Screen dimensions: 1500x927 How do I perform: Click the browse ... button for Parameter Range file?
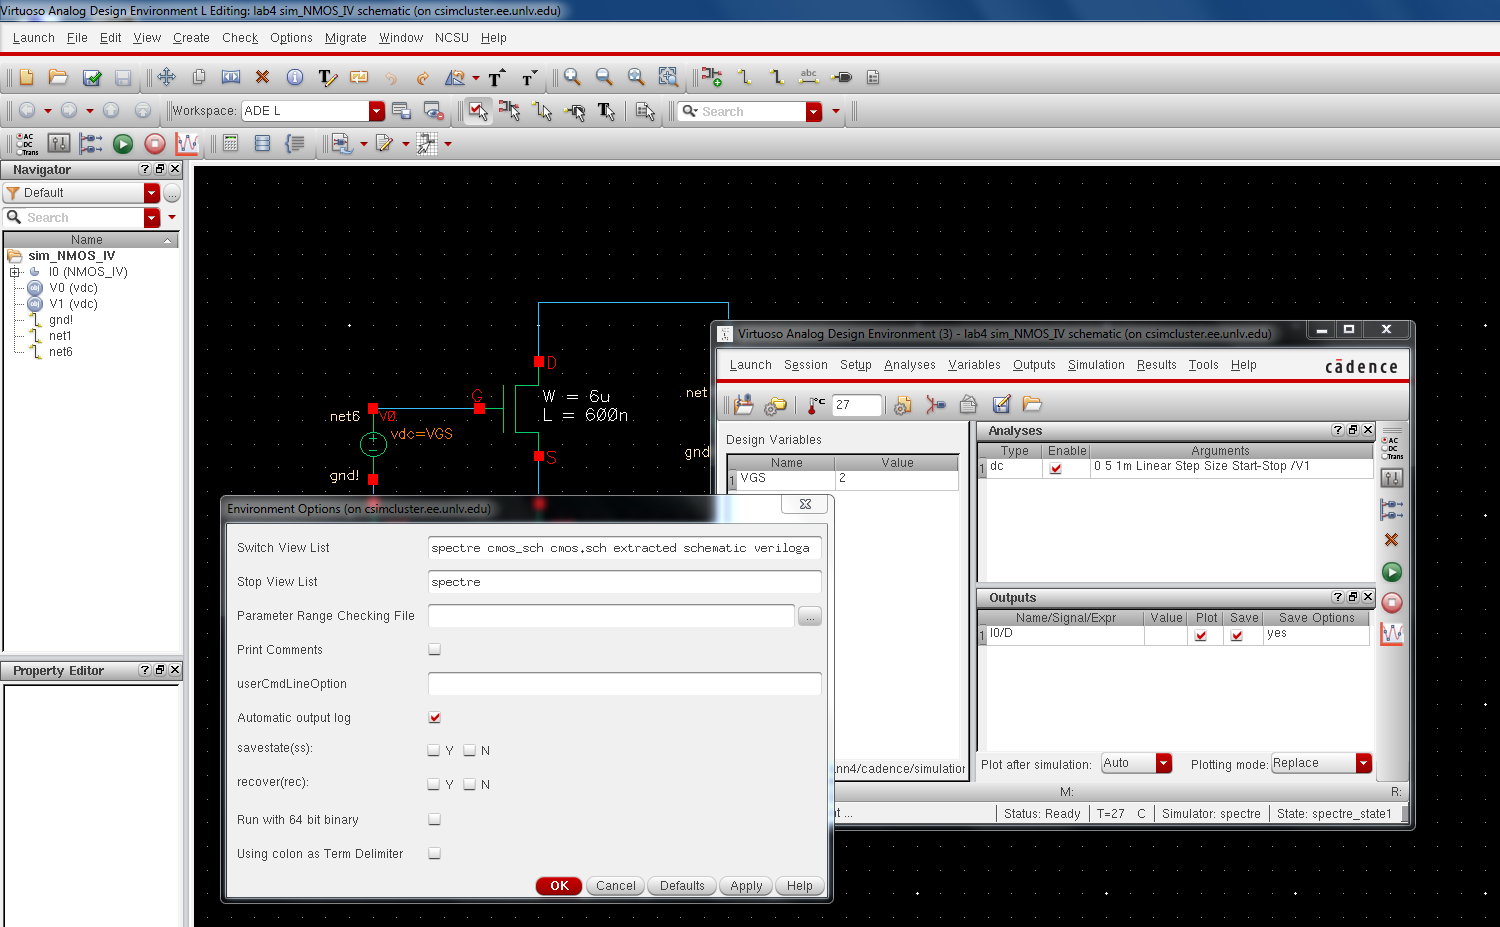pos(810,616)
